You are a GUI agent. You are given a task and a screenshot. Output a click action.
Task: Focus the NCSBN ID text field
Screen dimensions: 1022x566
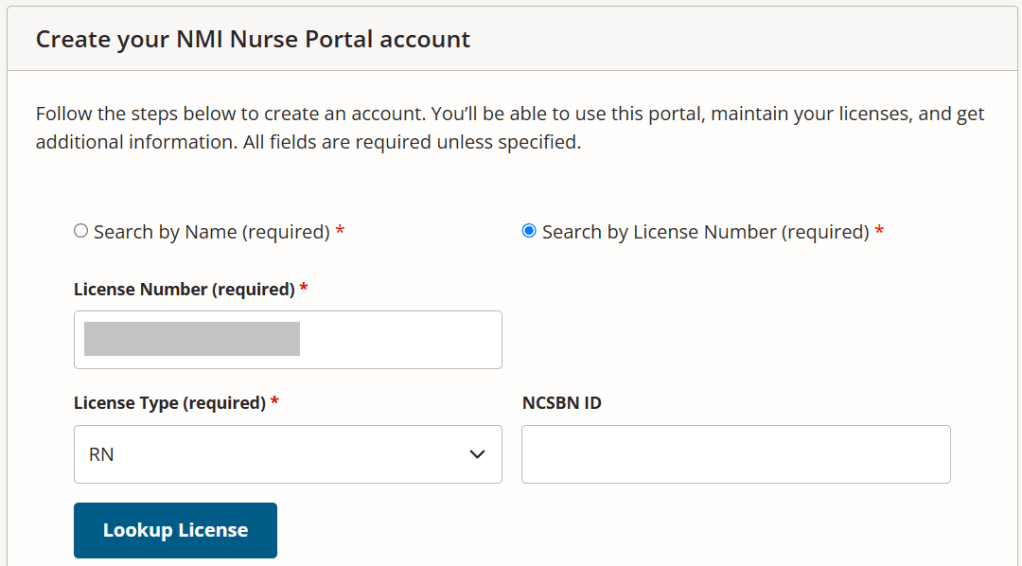coord(735,455)
